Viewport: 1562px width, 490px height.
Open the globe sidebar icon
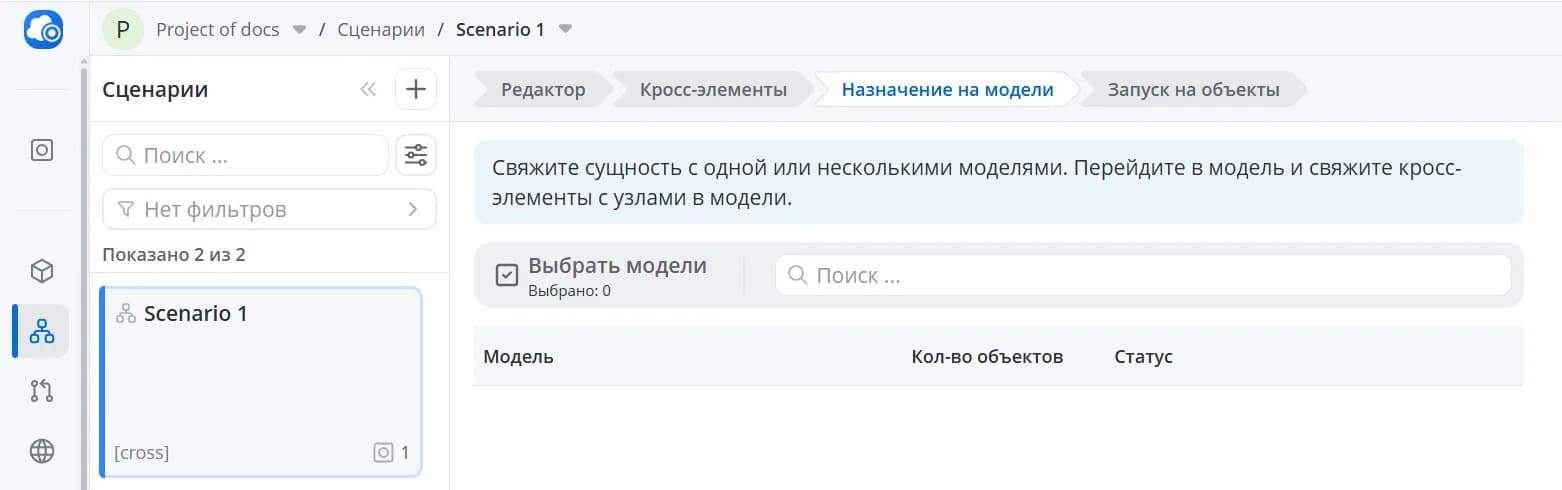(42, 452)
